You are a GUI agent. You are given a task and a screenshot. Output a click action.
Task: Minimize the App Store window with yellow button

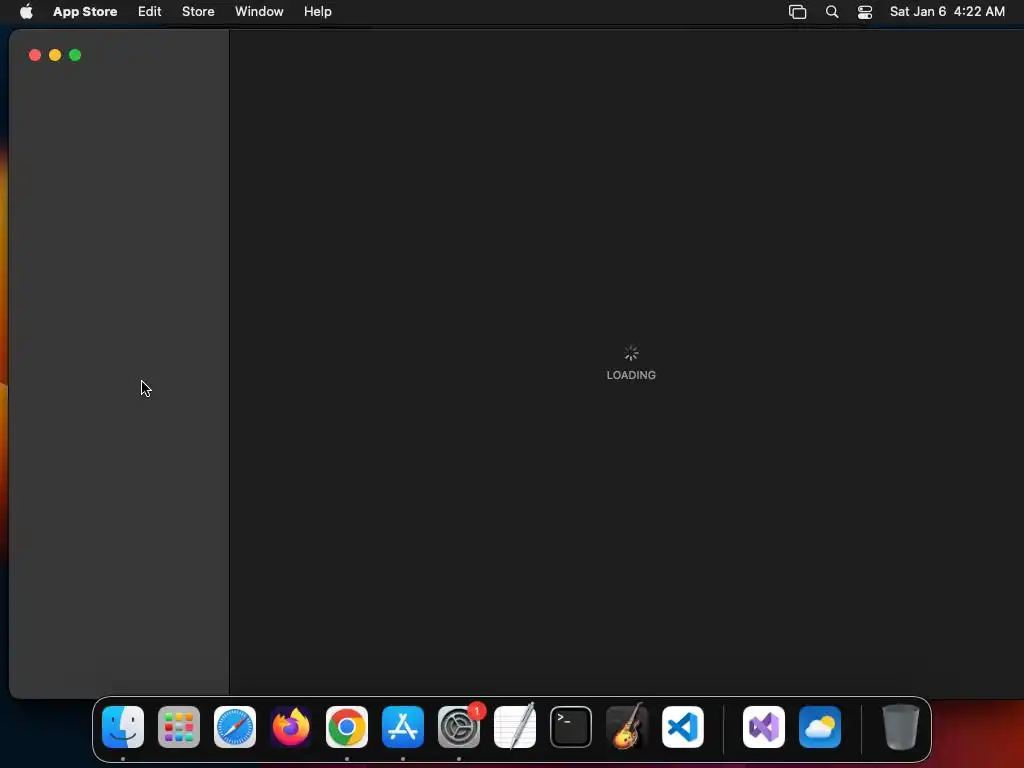pyautogui.click(x=55, y=55)
